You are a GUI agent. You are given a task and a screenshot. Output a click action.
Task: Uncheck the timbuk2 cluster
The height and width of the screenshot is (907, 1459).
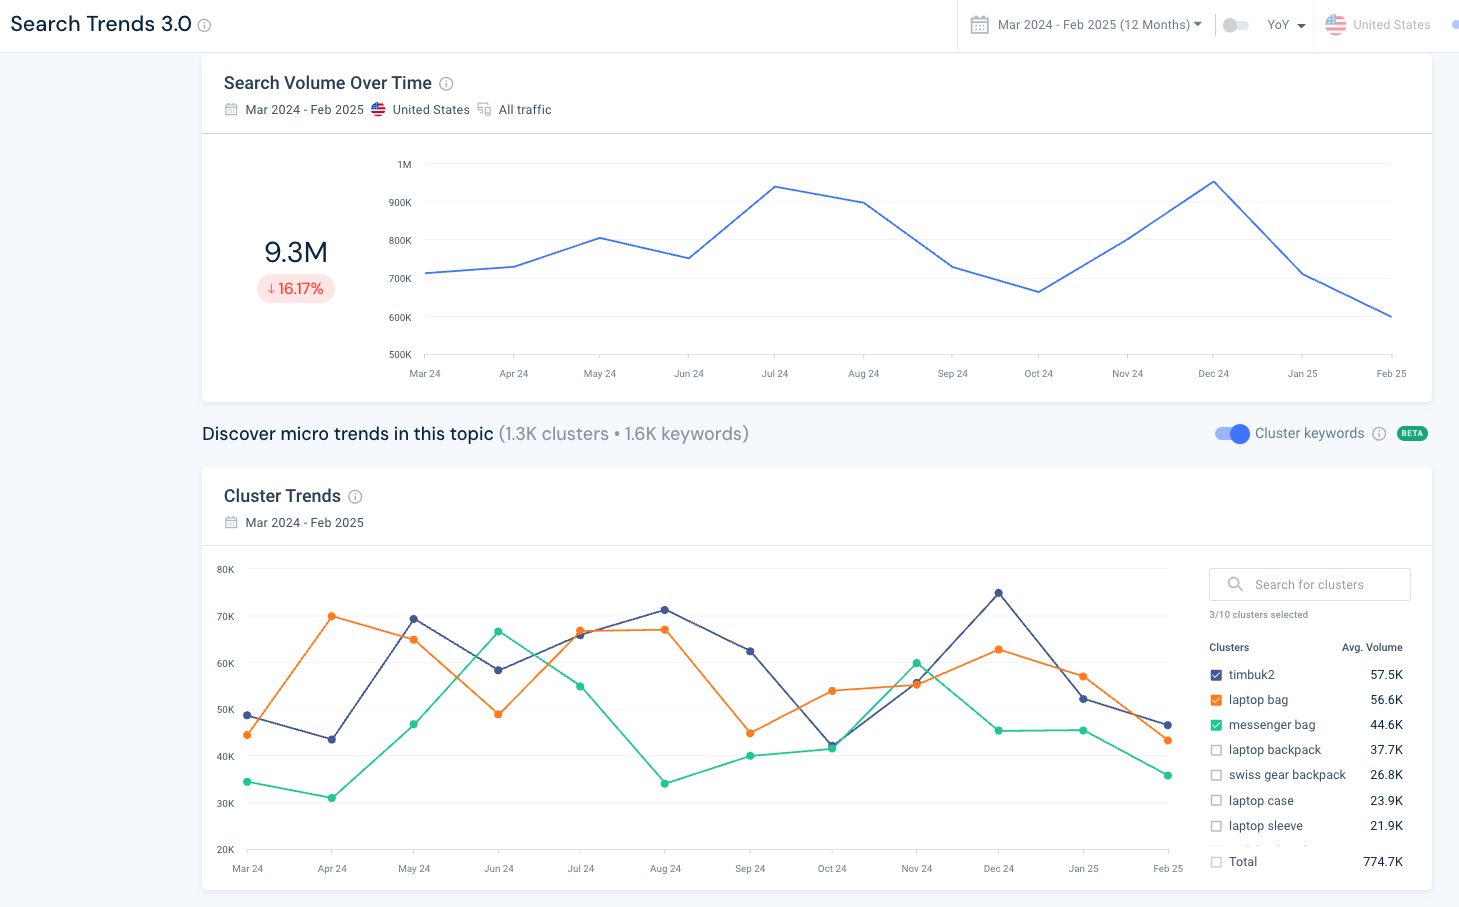(x=1216, y=674)
